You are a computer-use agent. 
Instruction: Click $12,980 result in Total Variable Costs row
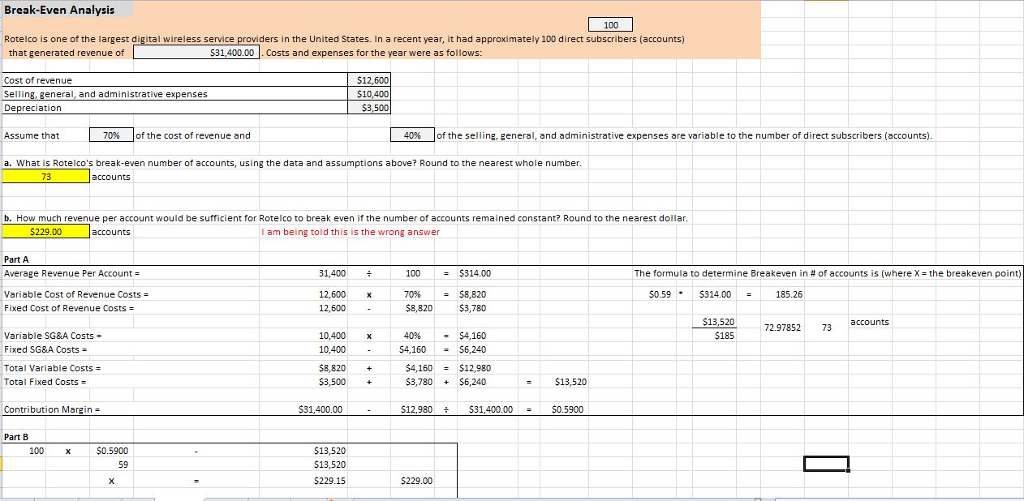(475, 368)
